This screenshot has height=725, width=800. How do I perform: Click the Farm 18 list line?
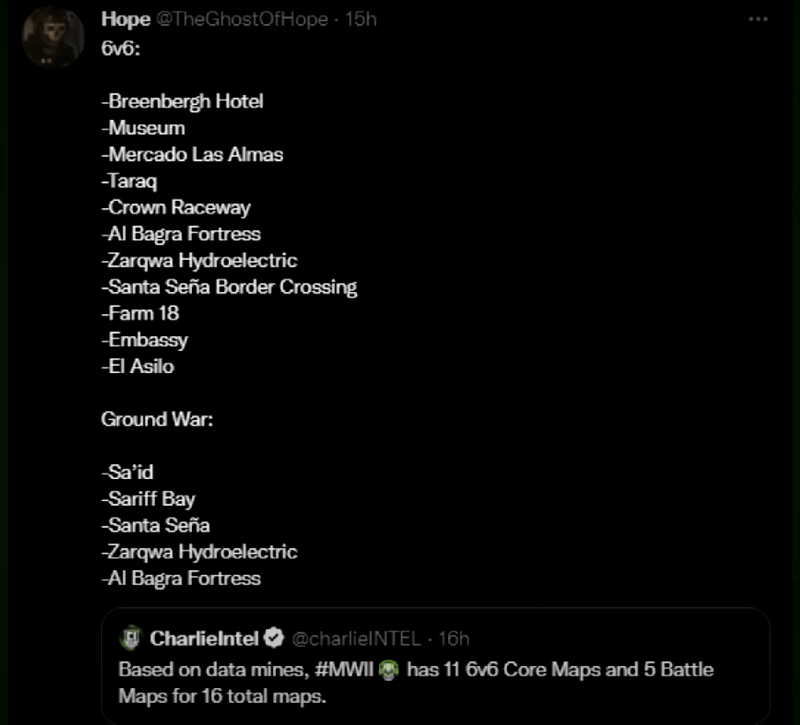[x=140, y=313]
